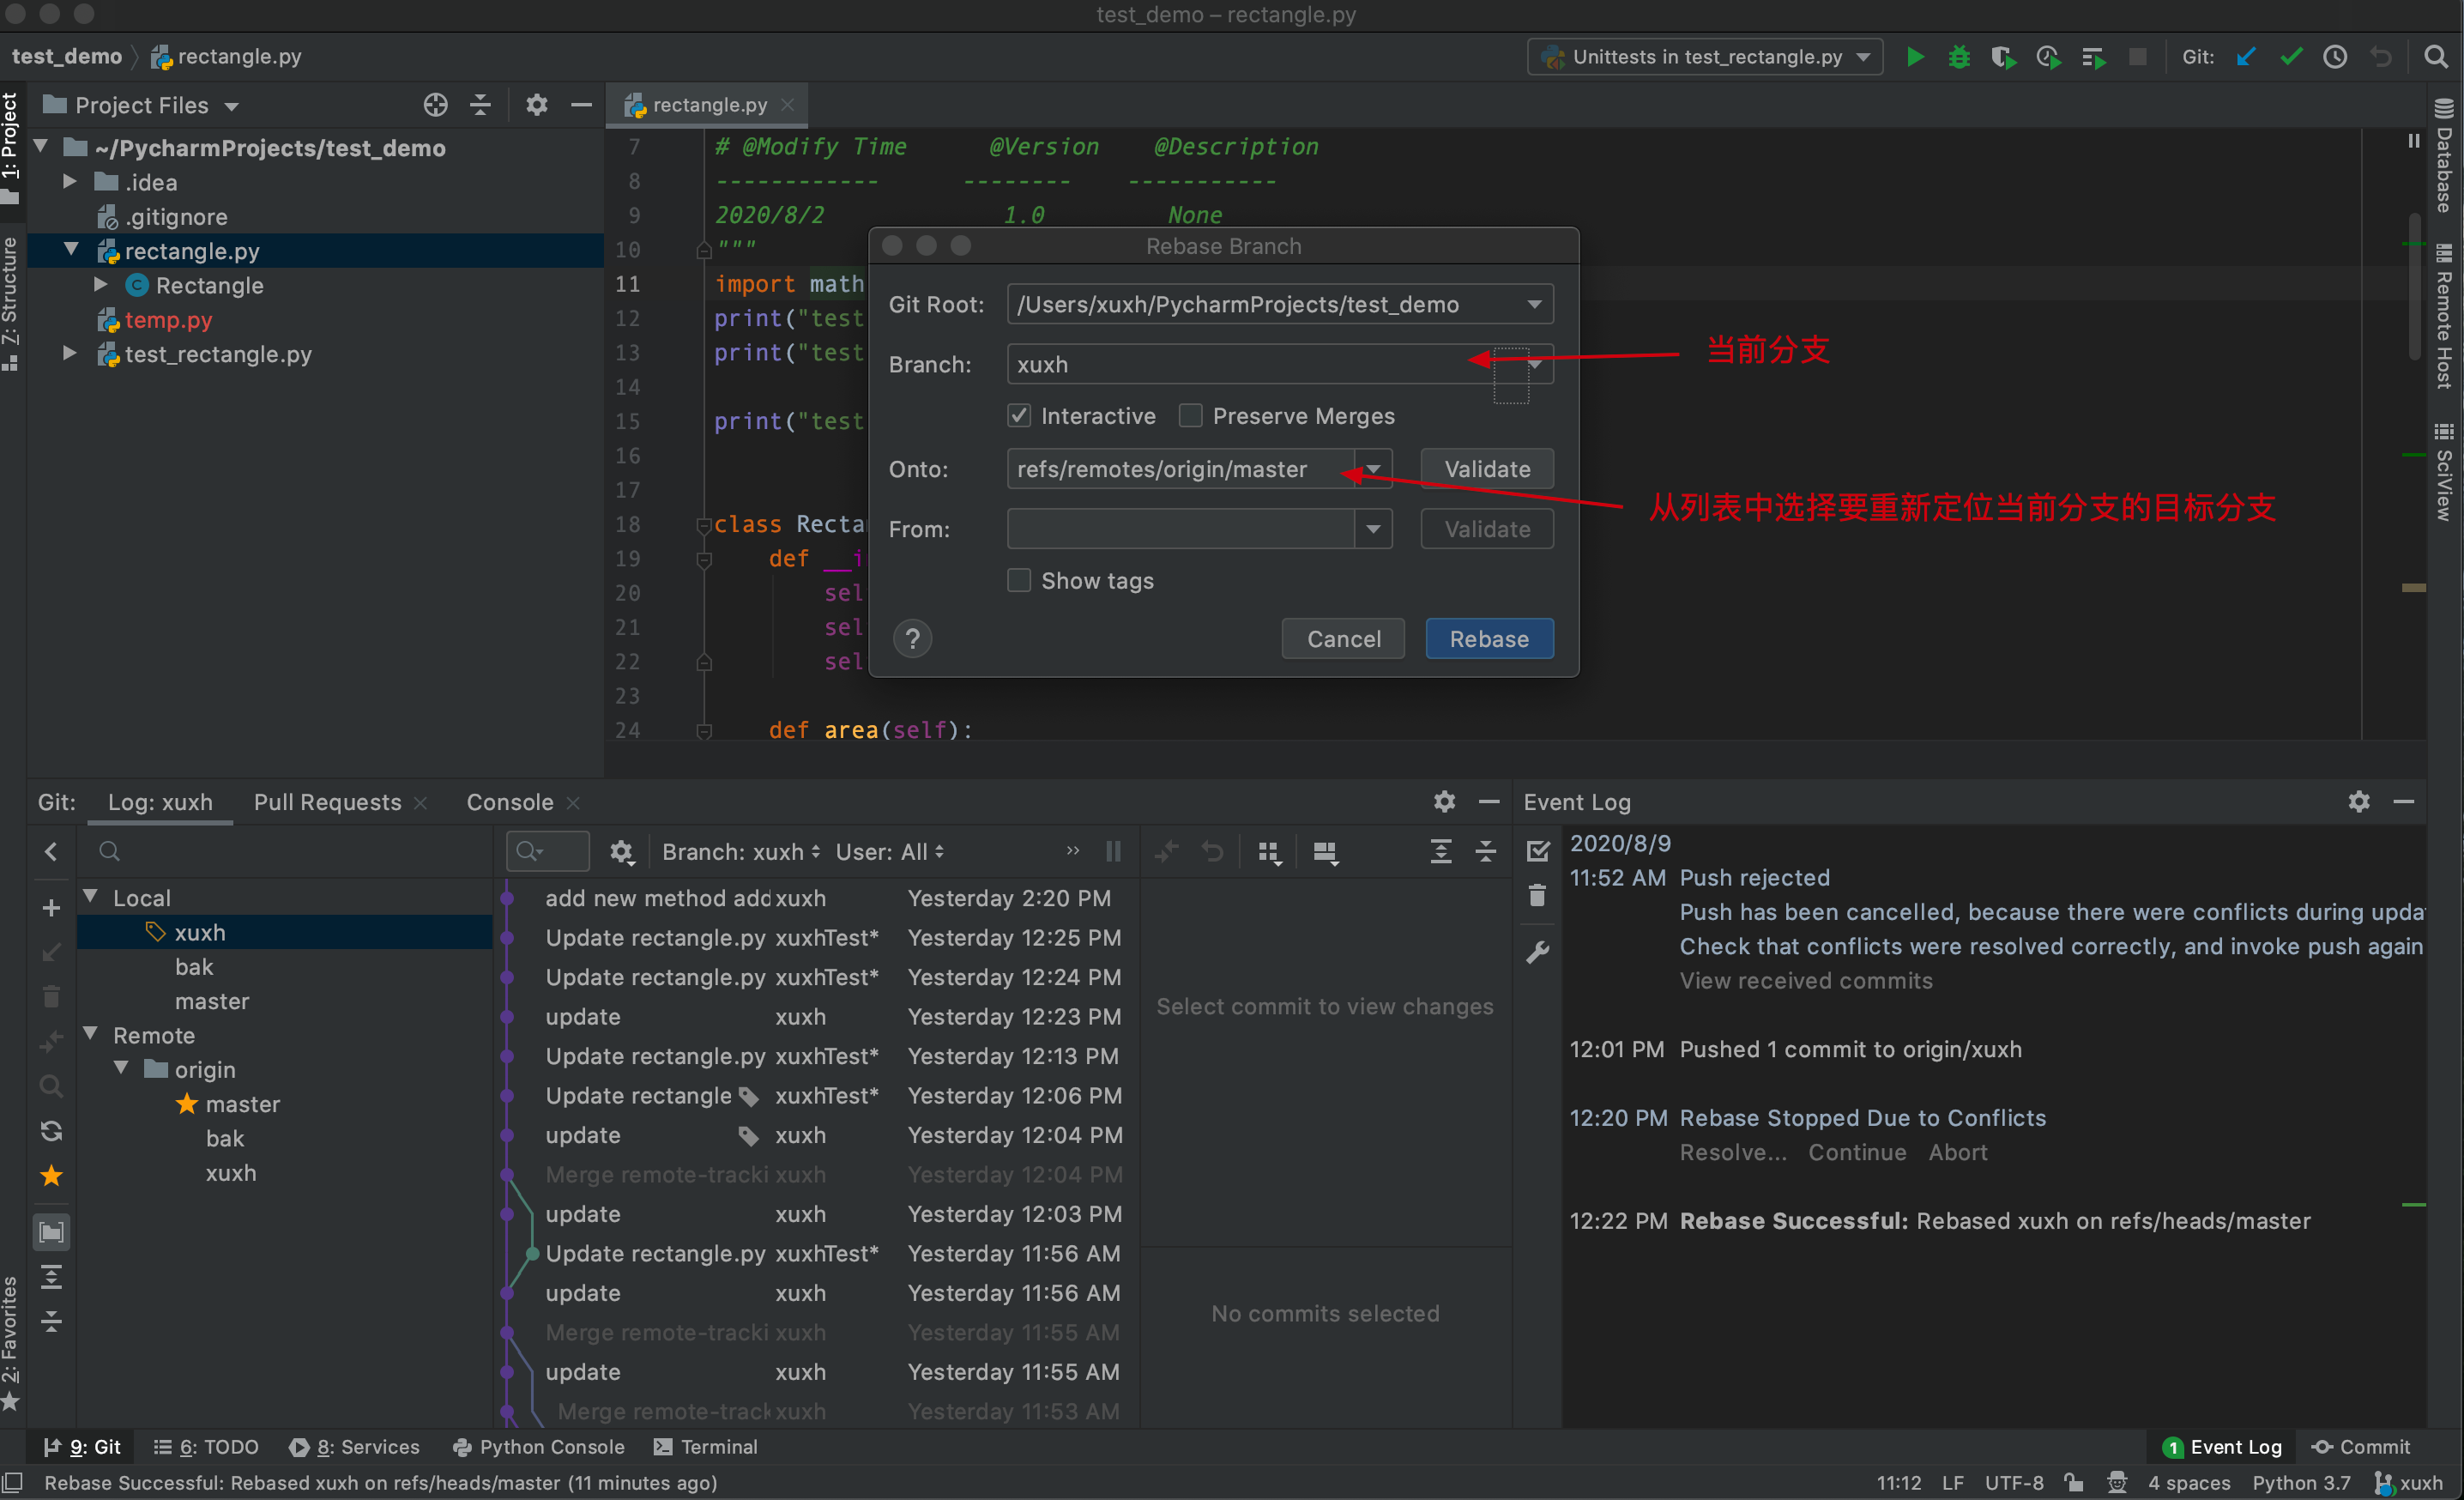This screenshot has width=2464, height=1500.
Task: Click the Resolve... link in Event Log
Action: tap(1733, 1152)
